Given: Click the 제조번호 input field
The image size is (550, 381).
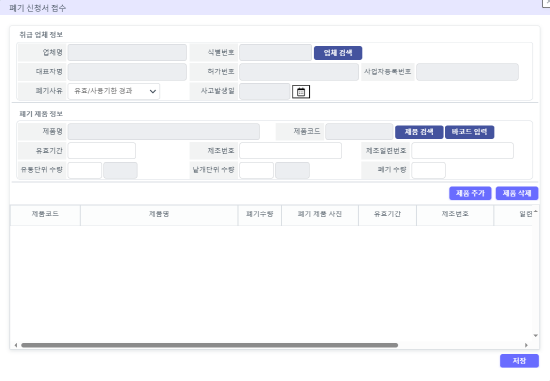Looking at the screenshot, I should tap(290, 151).
